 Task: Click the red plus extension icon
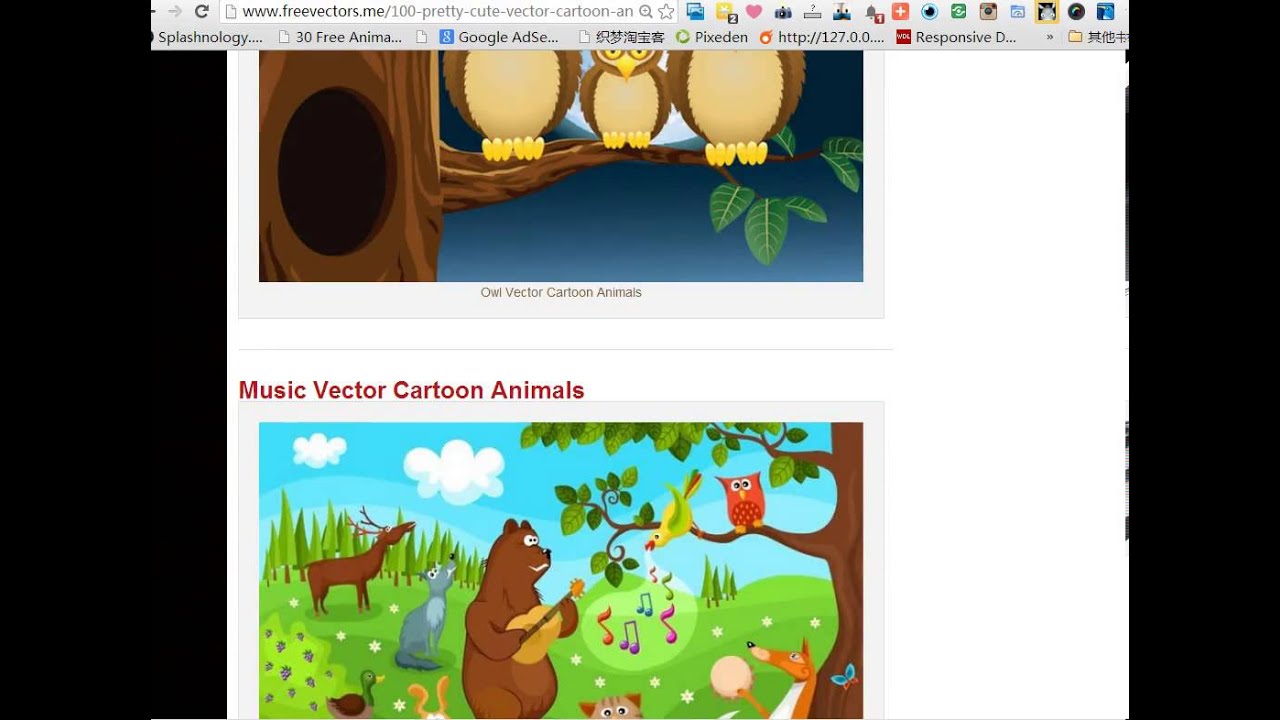[900, 12]
